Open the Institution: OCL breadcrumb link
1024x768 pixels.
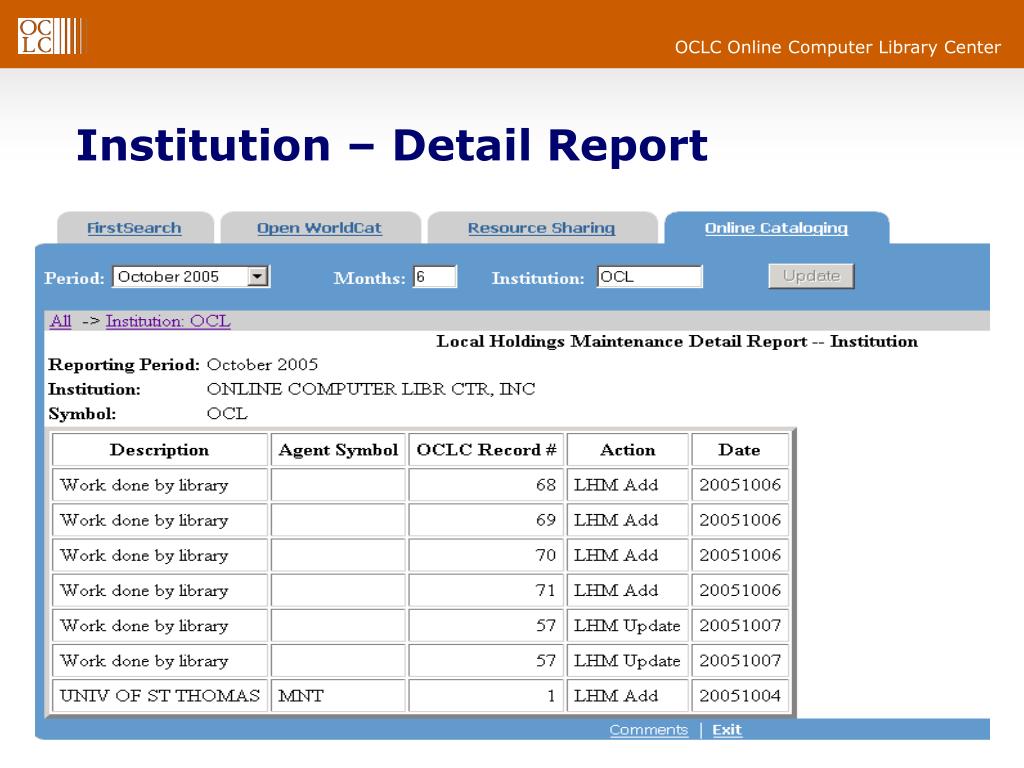[168, 321]
